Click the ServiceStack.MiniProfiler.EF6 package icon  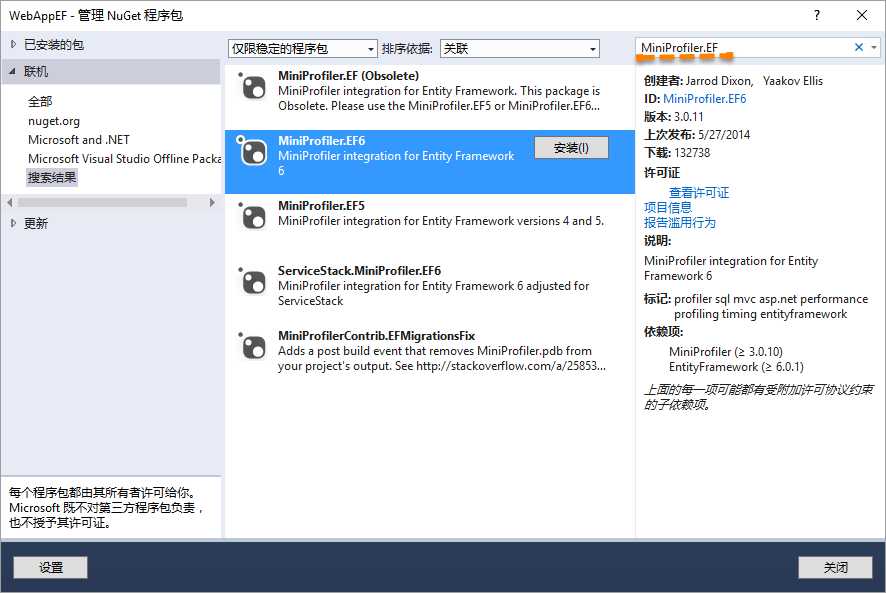click(253, 282)
